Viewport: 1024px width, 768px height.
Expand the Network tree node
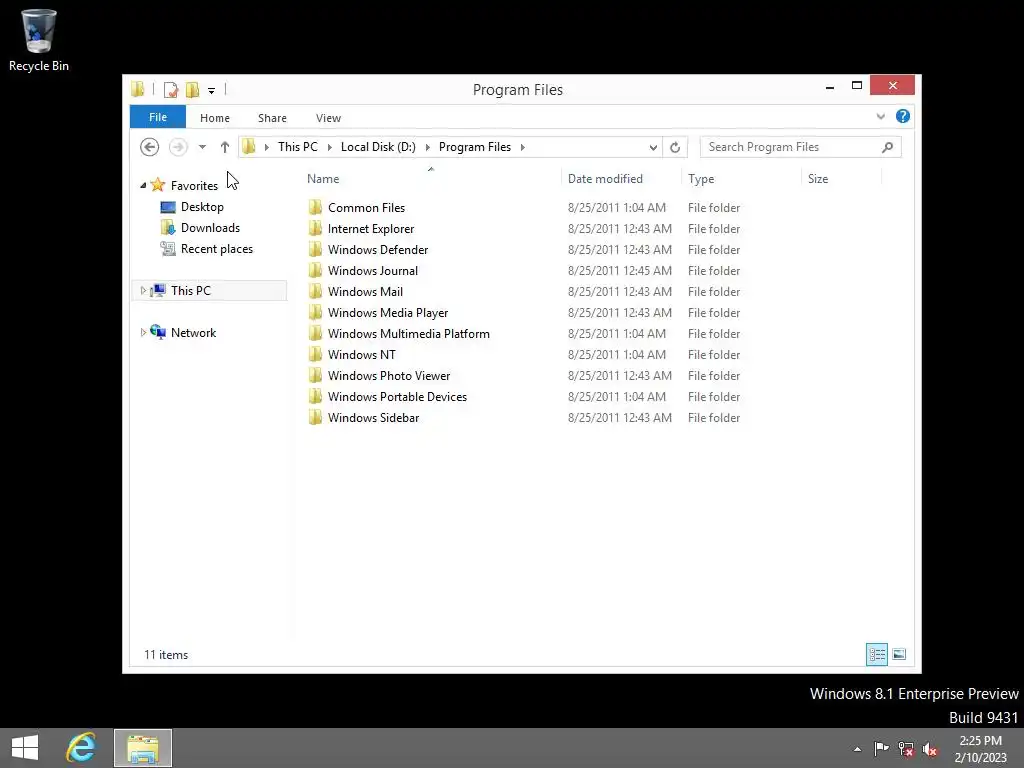pos(143,332)
